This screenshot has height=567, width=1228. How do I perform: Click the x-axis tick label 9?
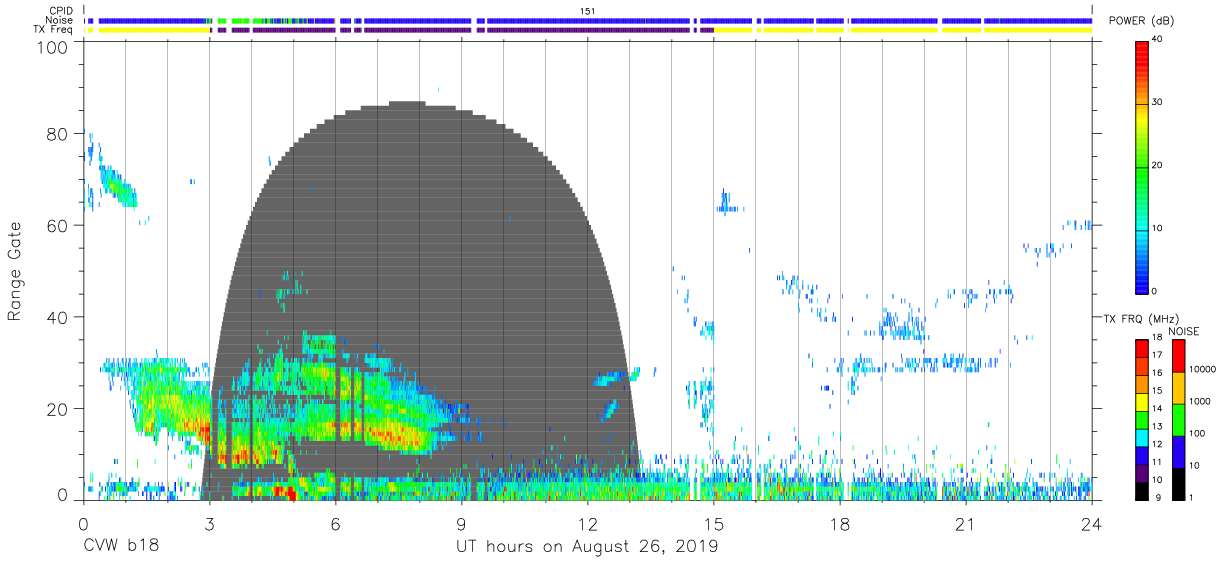pos(461,524)
